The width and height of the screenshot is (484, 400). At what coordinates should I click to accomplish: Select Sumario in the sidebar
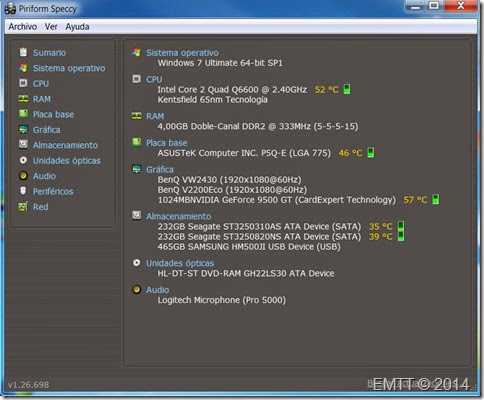click(49, 53)
